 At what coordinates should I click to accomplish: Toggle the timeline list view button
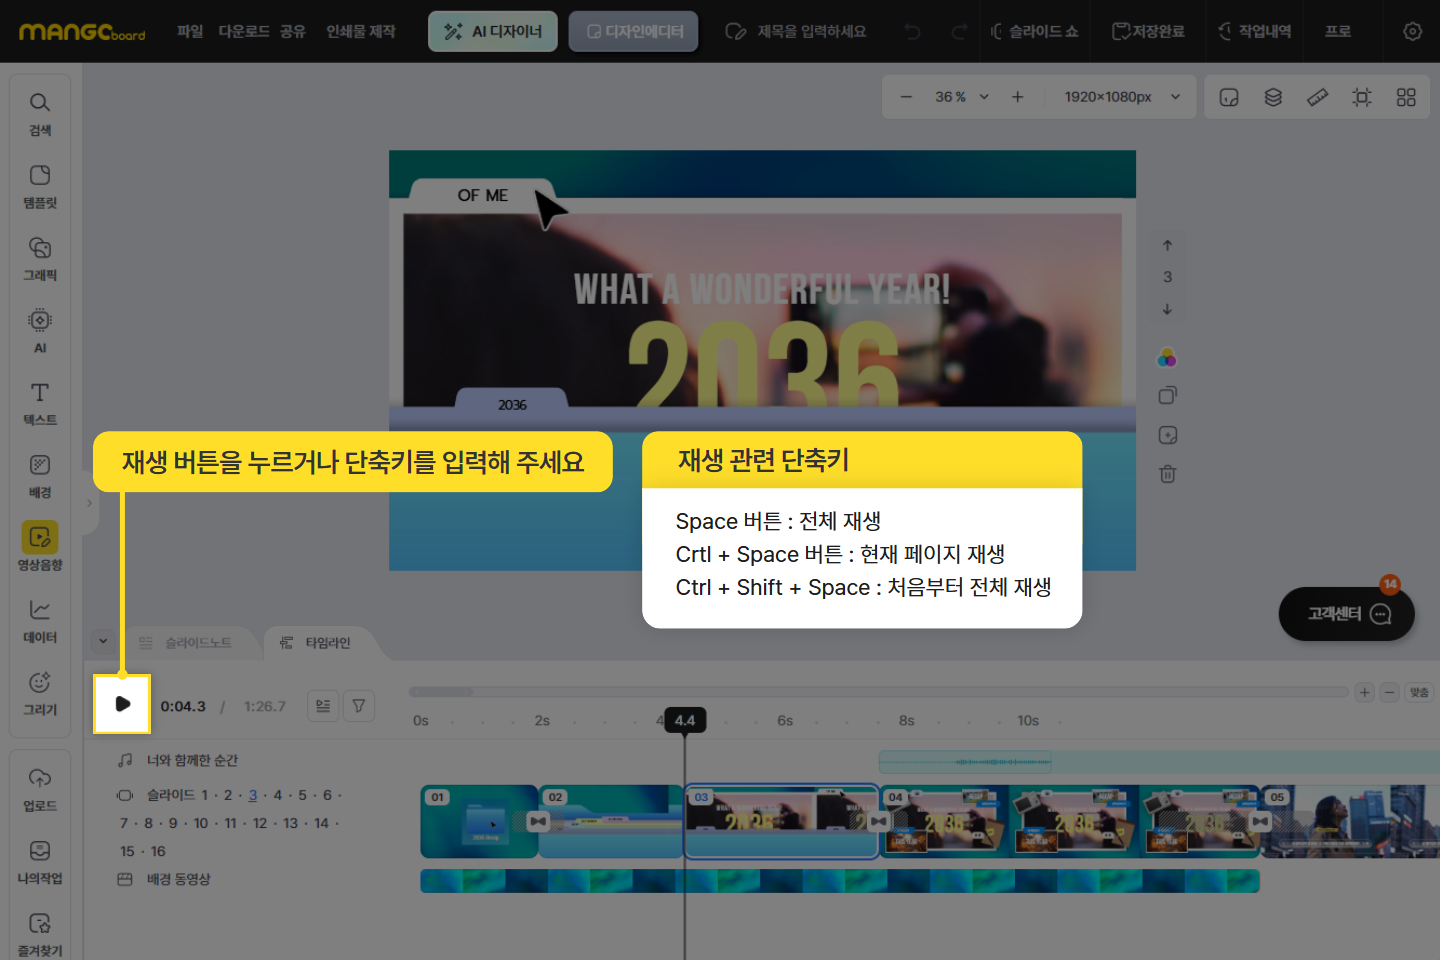(323, 706)
